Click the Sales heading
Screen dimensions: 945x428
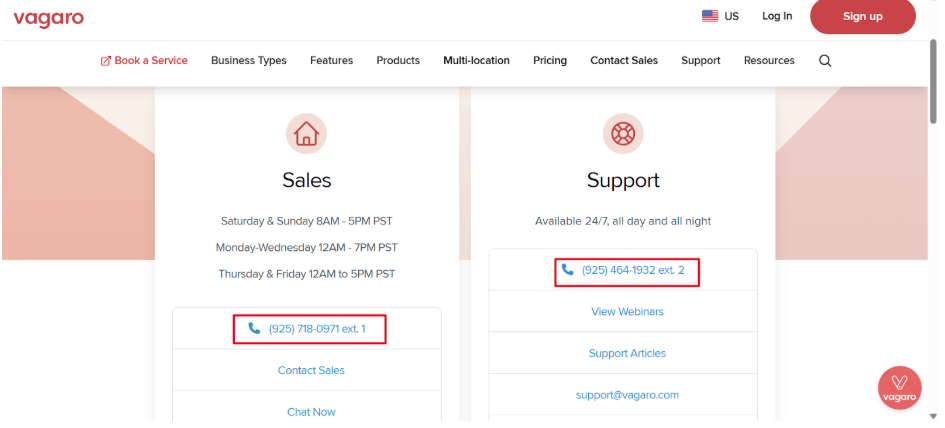point(307,180)
